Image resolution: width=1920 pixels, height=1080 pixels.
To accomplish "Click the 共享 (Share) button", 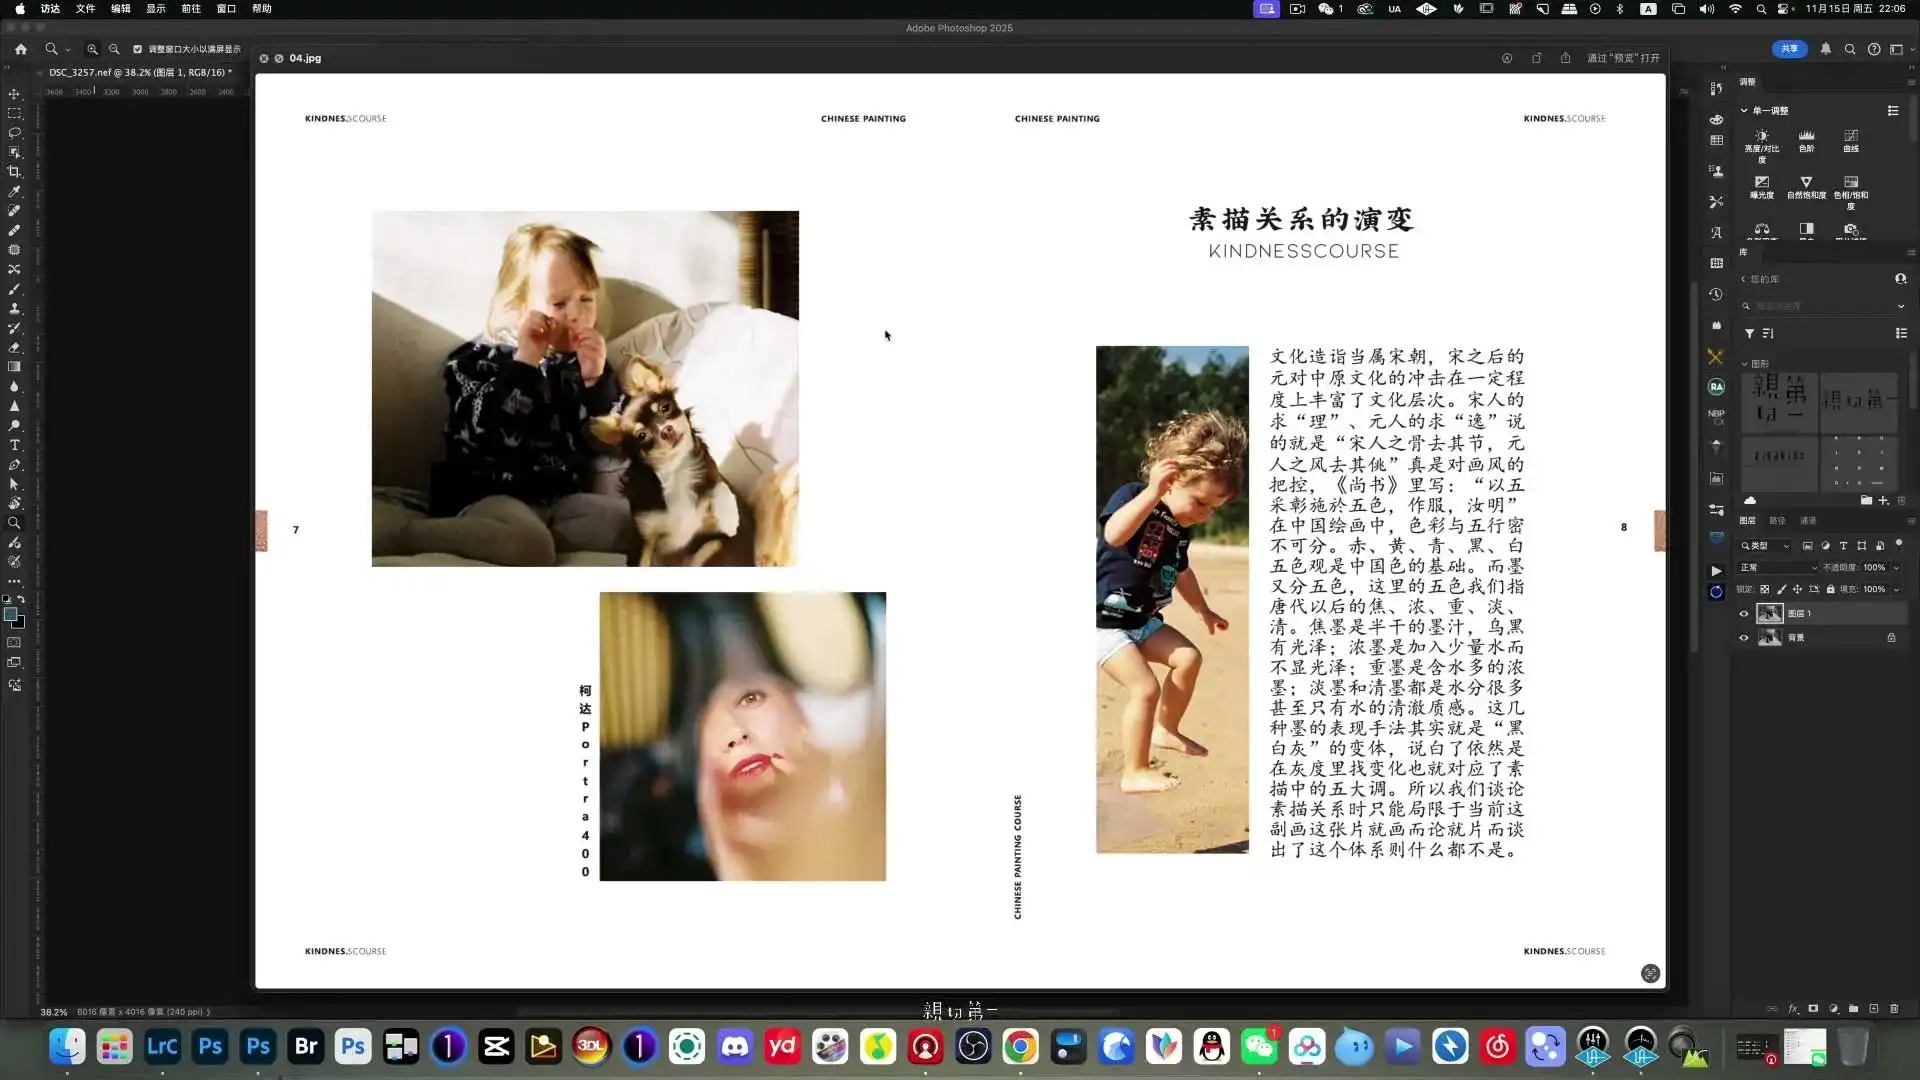I will tap(1790, 49).
